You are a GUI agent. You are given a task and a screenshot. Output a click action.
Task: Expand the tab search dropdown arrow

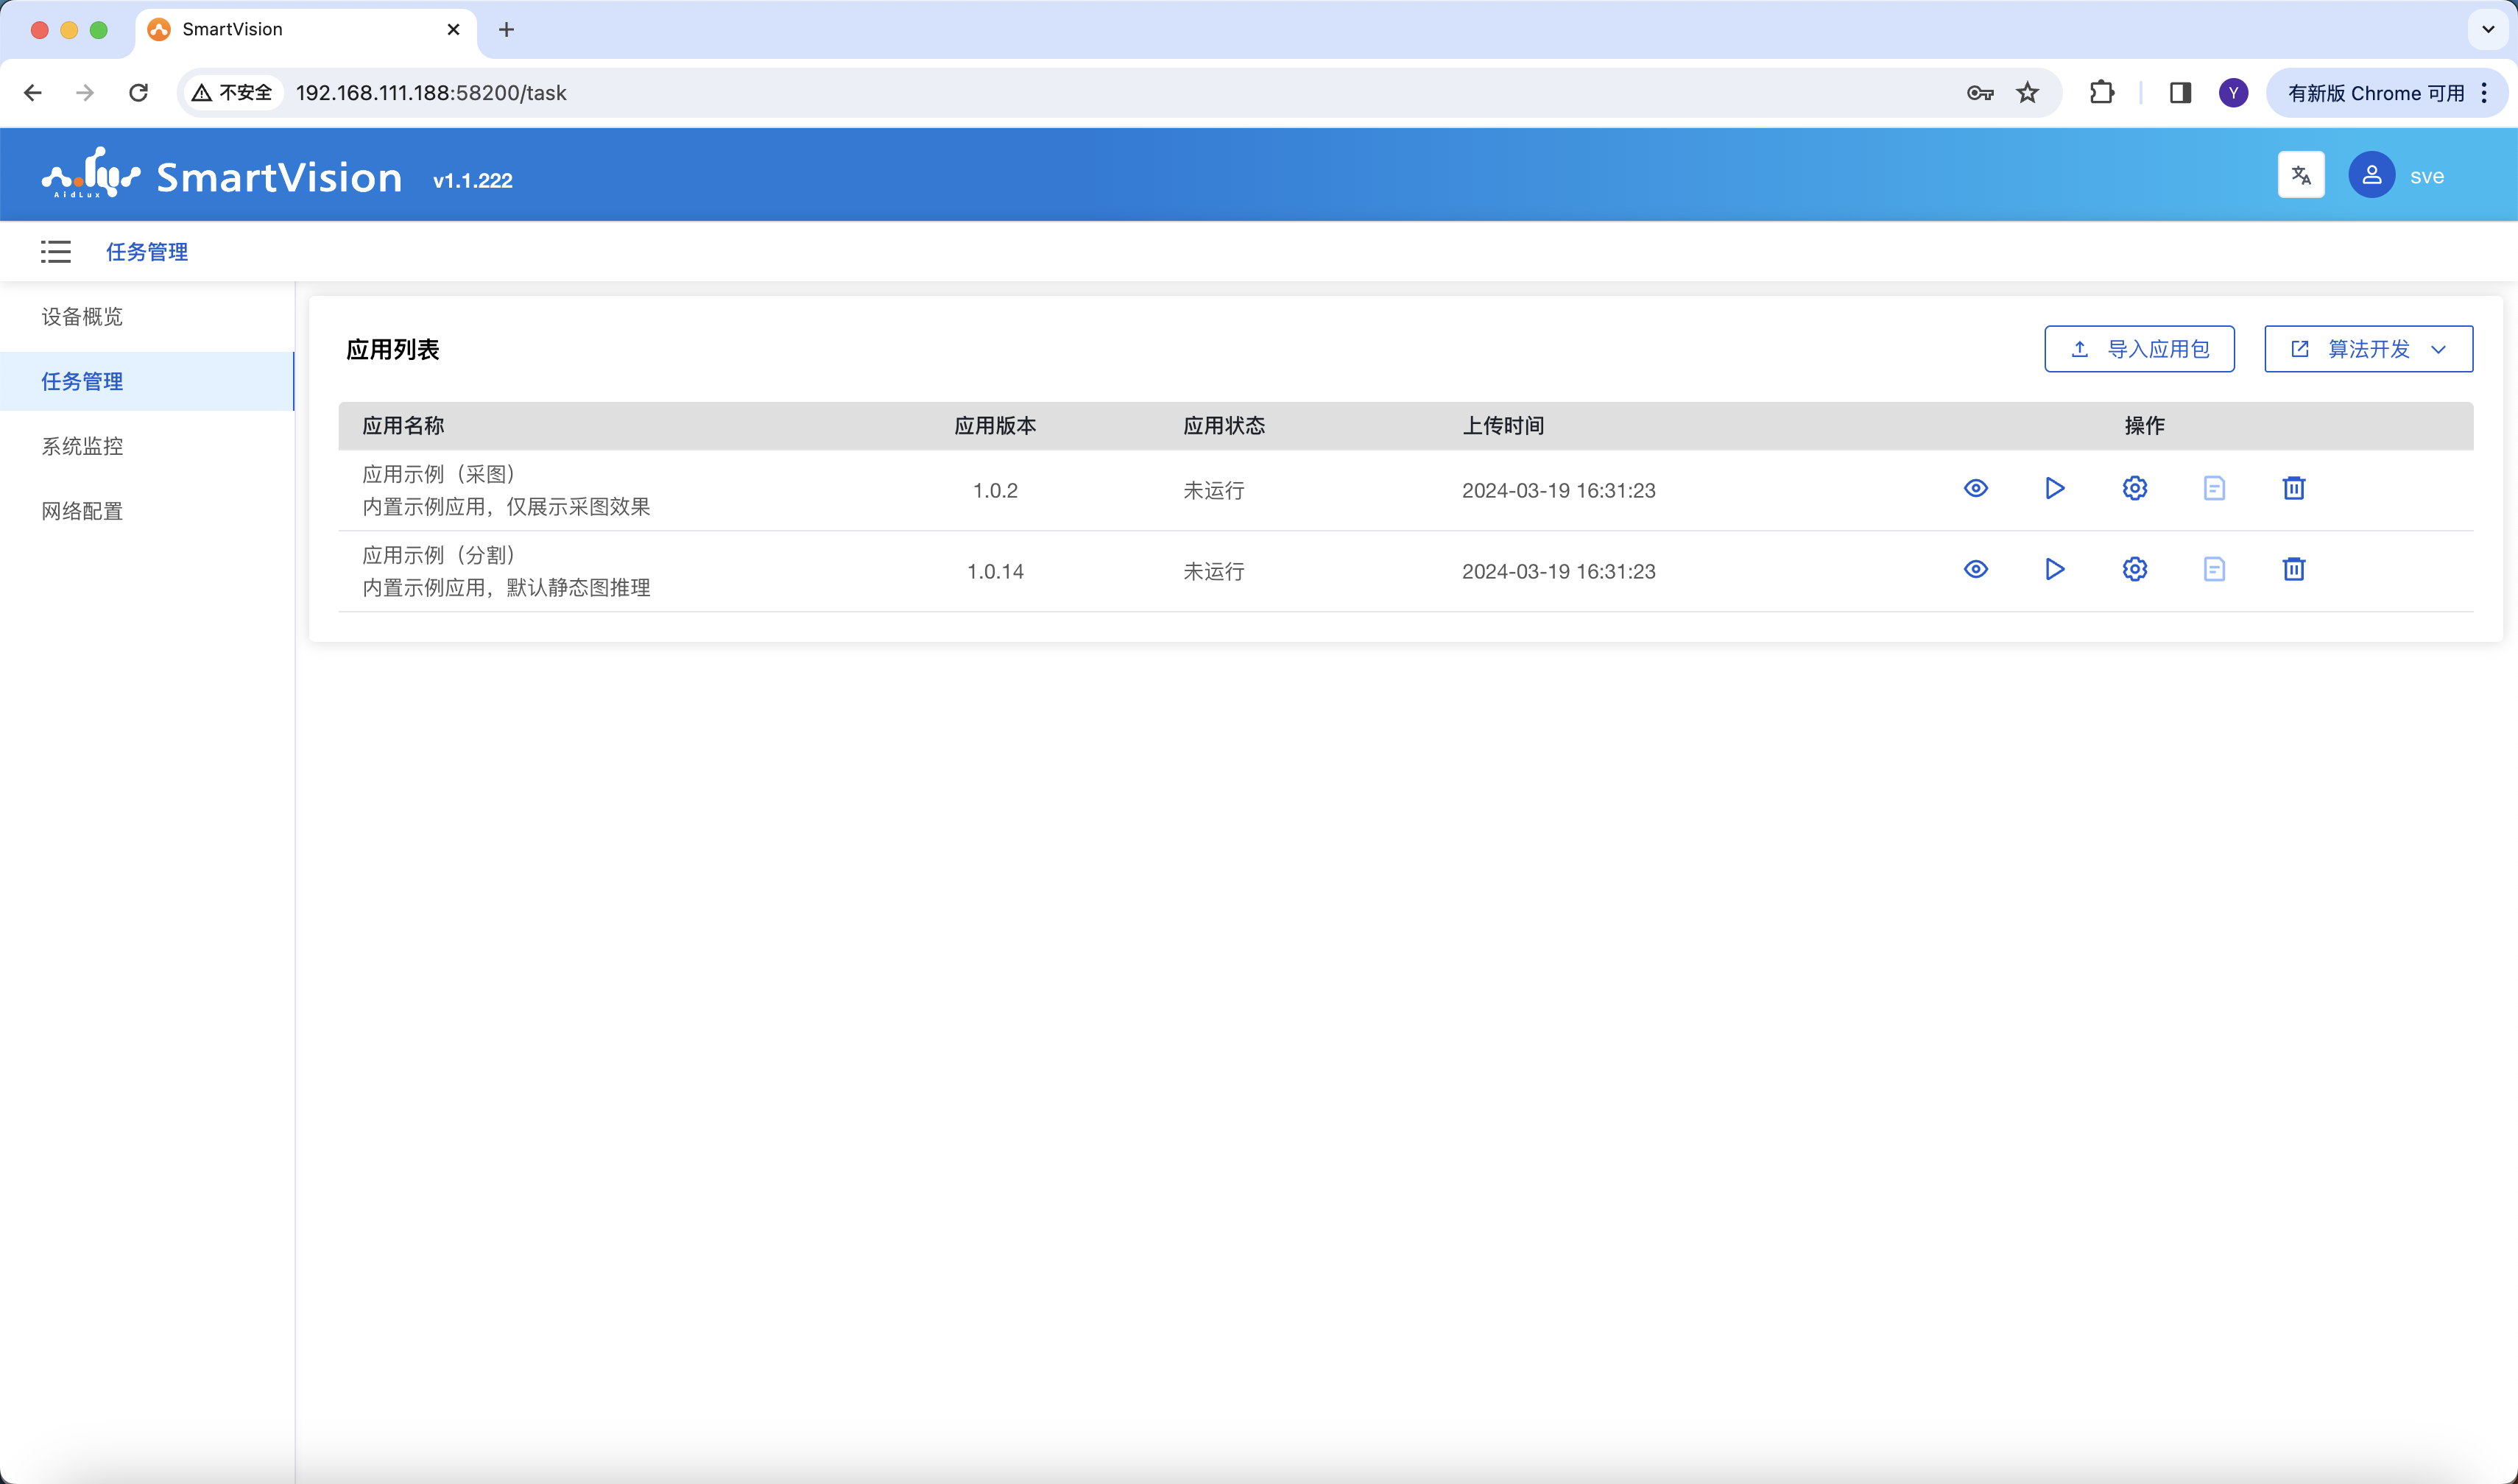click(2487, 30)
